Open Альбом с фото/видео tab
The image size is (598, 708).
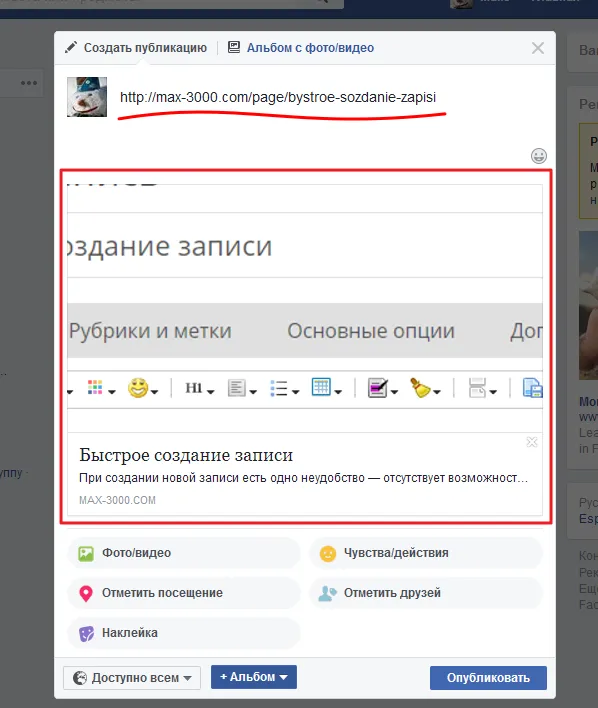point(301,47)
